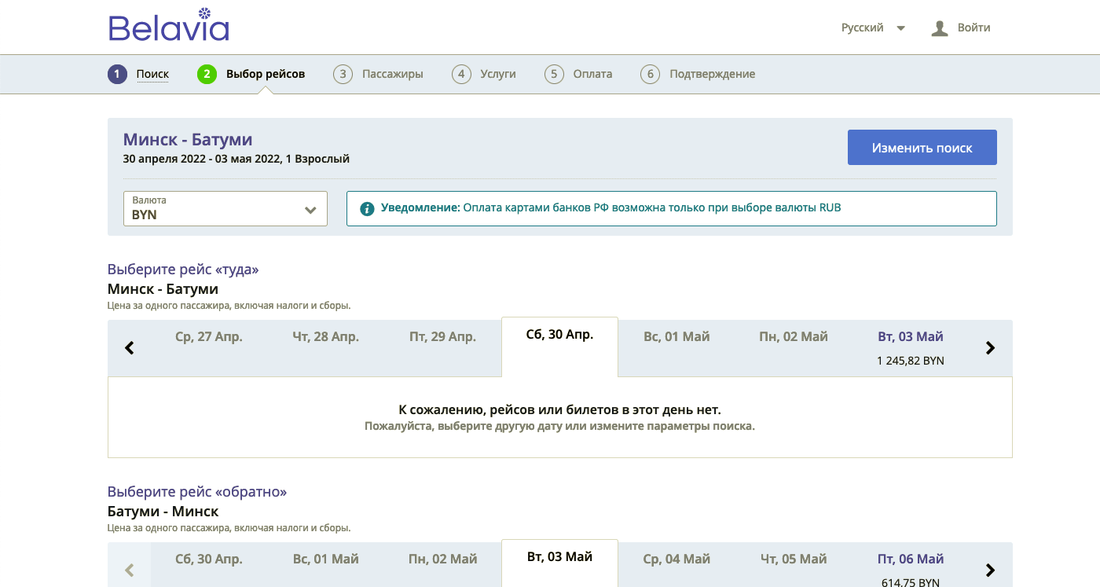
Task: Go to the Оплата step
Action: (x=579, y=74)
